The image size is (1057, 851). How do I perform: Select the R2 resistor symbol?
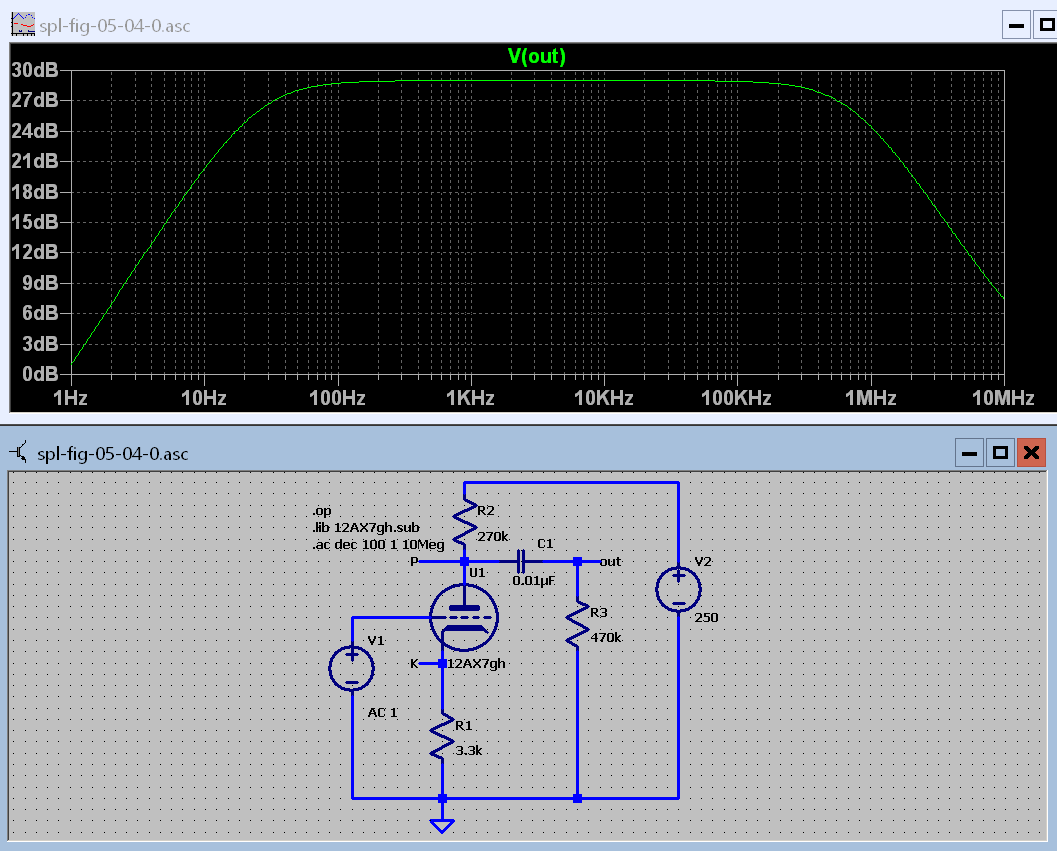coord(465,523)
